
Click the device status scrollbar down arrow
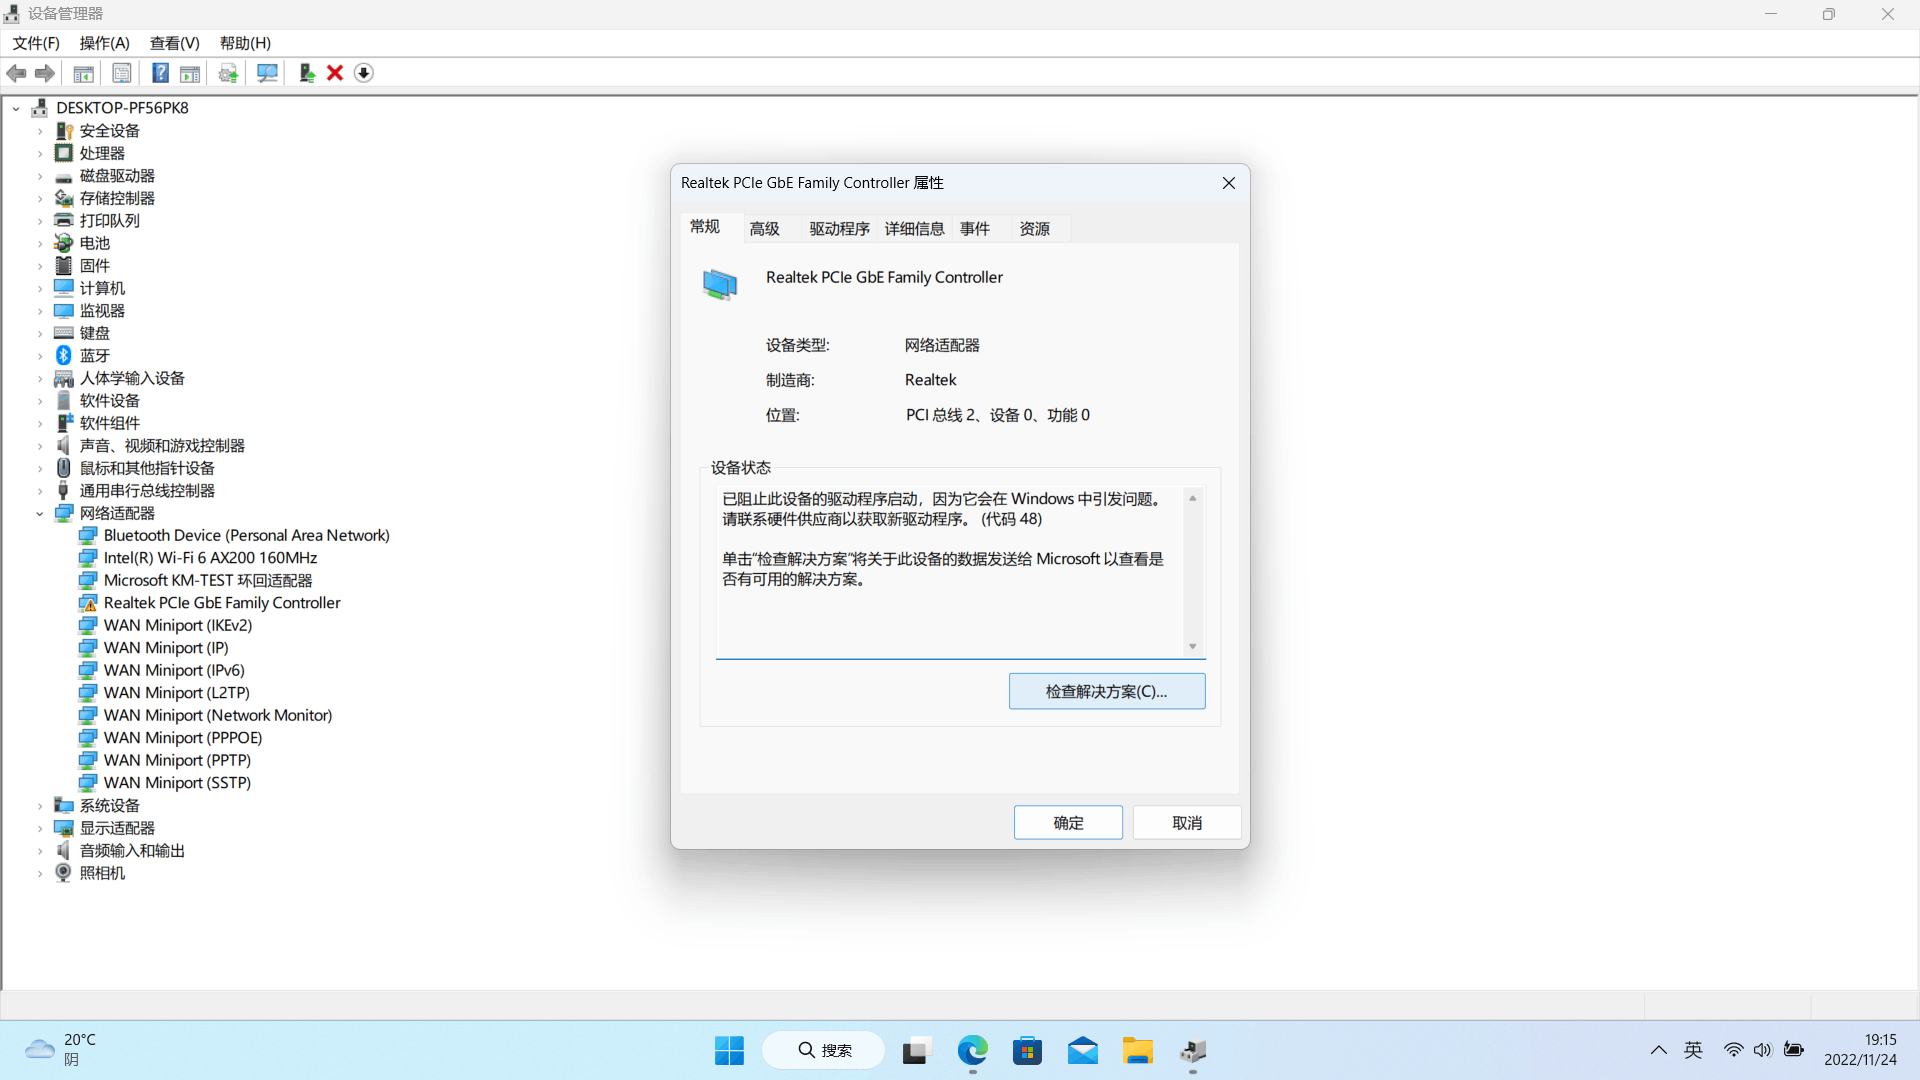(x=1192, y=647)
